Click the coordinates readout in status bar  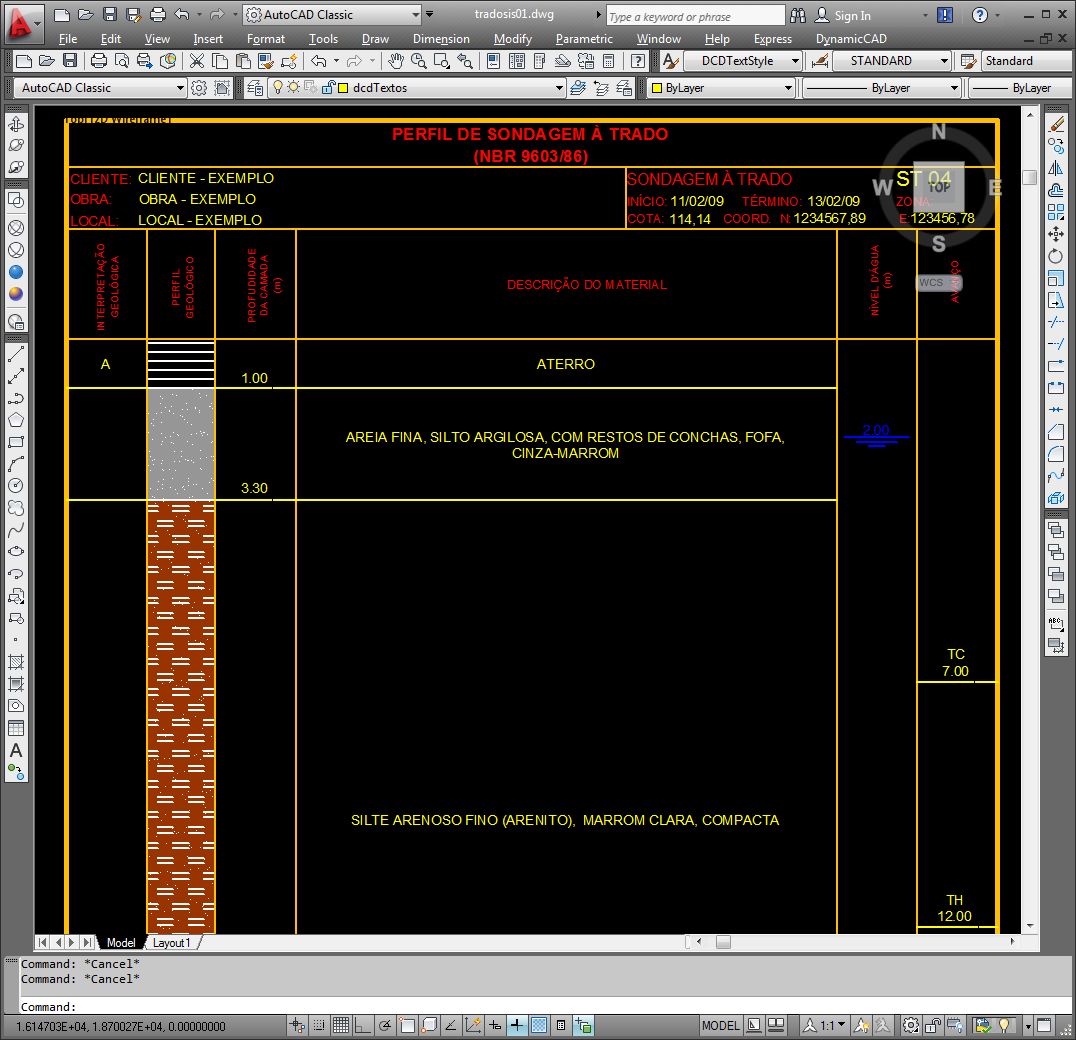click(121, 1026)
